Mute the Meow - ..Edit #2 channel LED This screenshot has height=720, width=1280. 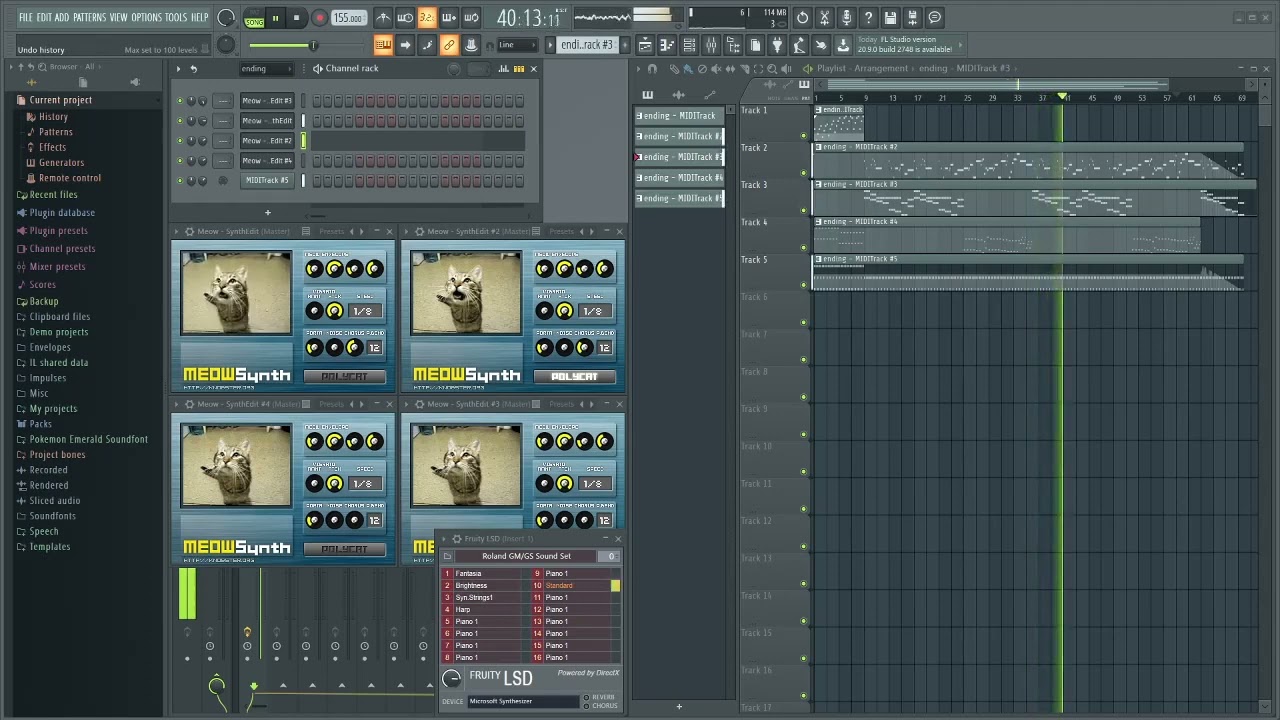pos(180,141)
